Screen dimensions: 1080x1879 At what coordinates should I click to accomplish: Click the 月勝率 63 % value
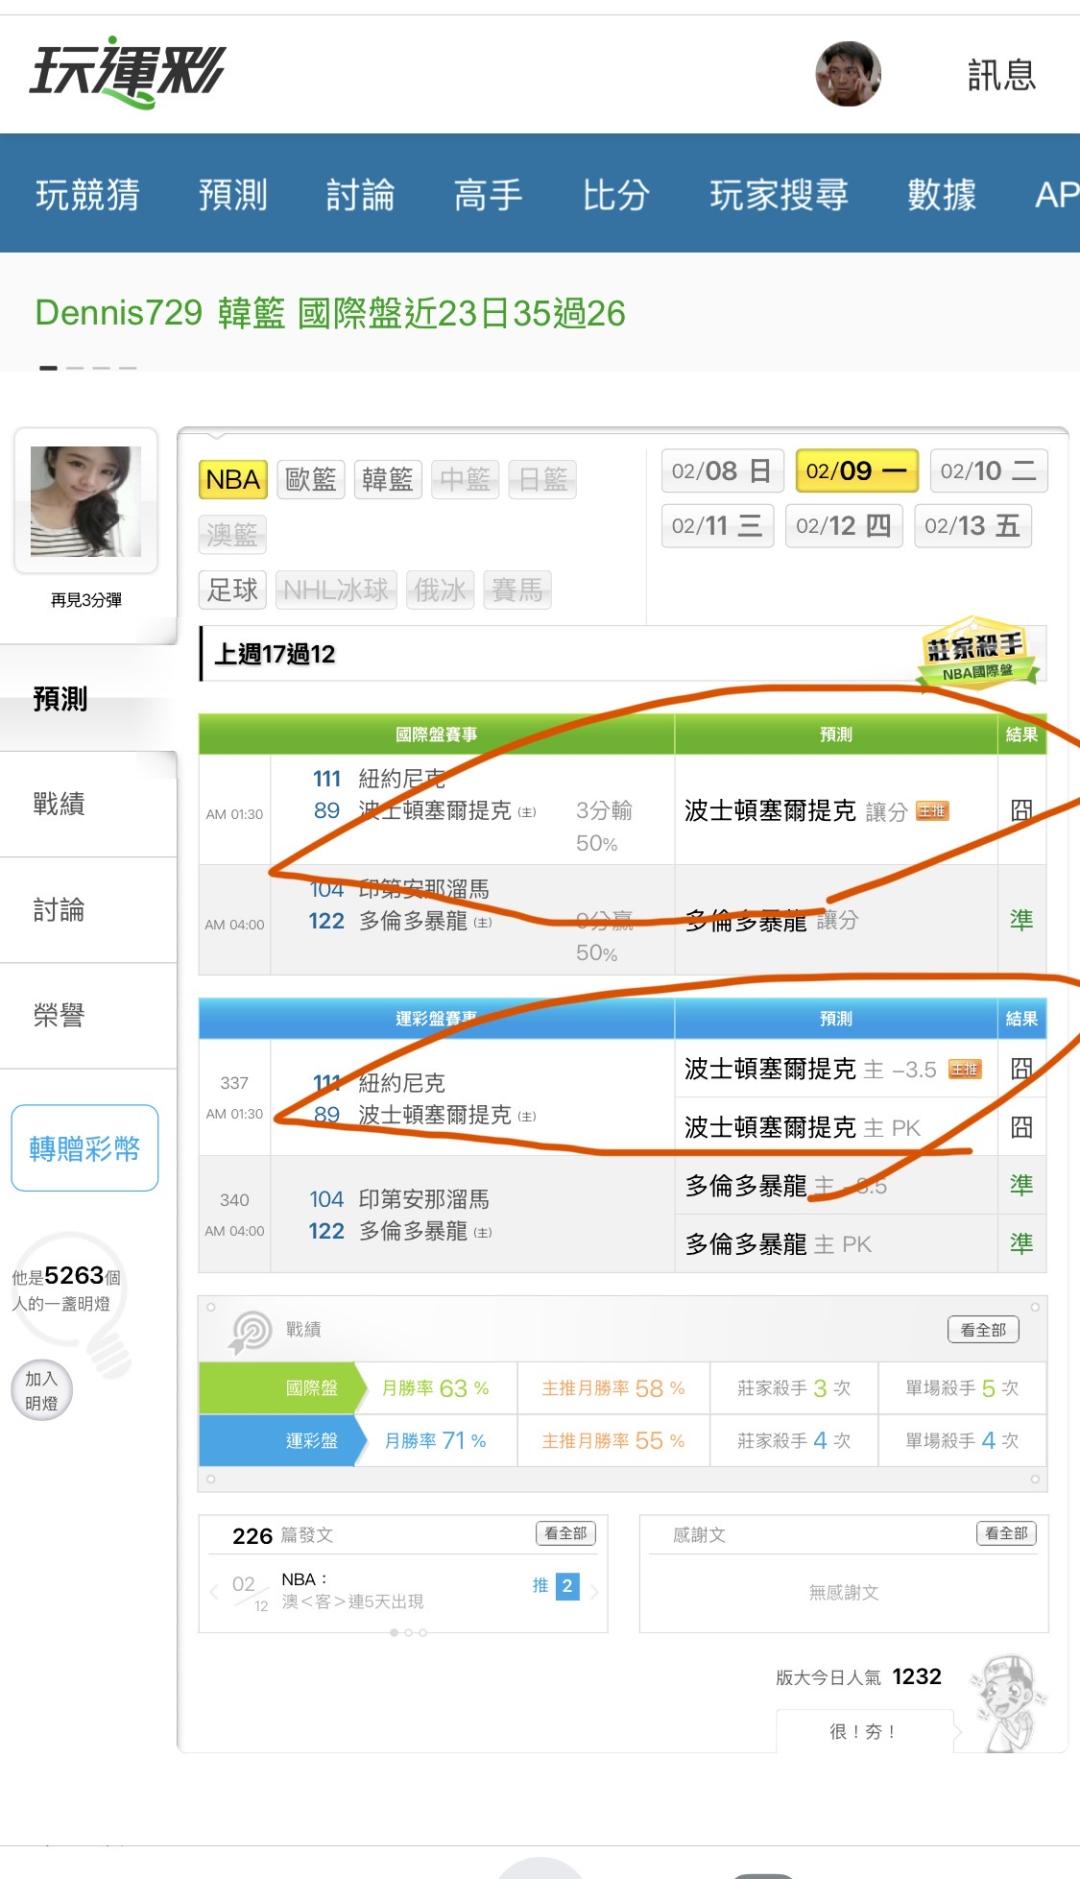[x=436, y=1388]
